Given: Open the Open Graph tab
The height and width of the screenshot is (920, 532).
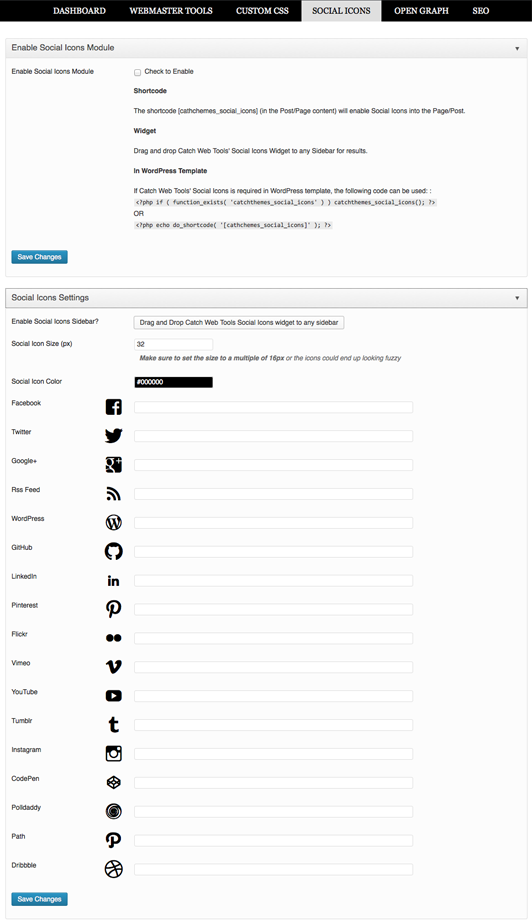Looking at the screenshot, I should tap(421, 11).
